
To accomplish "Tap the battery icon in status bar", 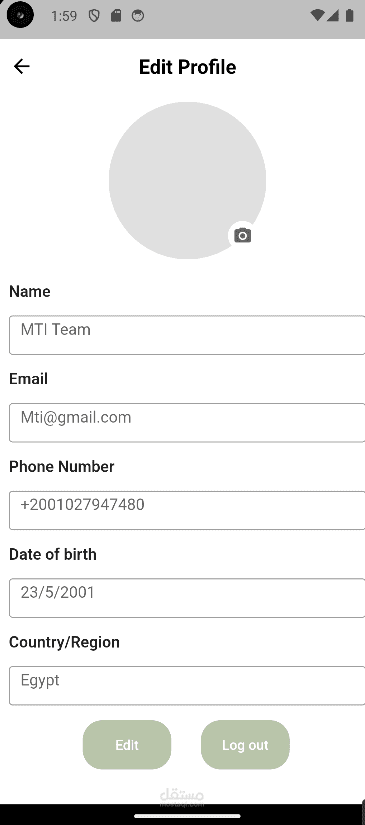I will click(349, 16).
